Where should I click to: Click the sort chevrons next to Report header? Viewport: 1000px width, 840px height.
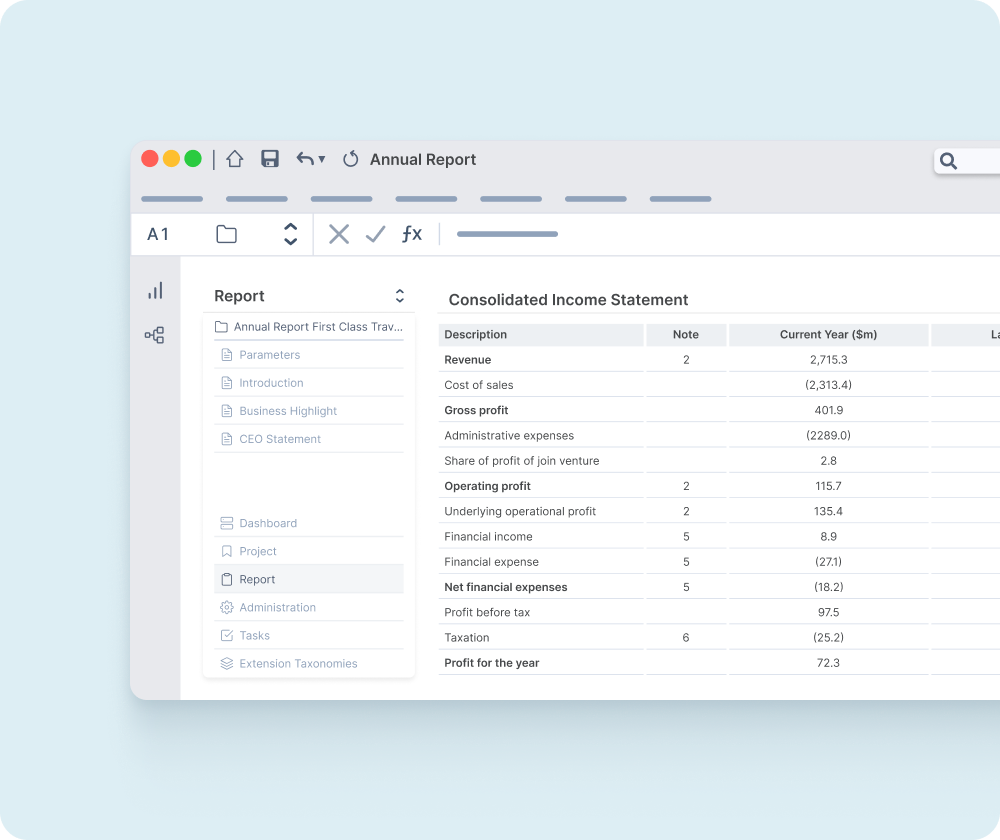pyautogui.click(x=399, y=296)
